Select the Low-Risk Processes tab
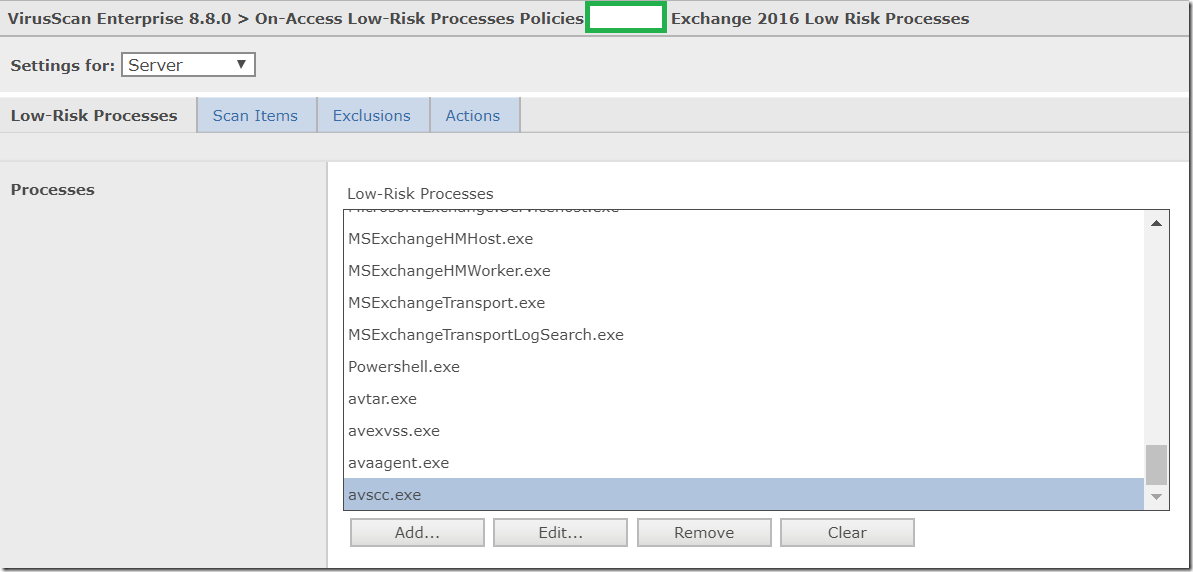The width and height of the screenshot is (1193, 572). point(94,116)
